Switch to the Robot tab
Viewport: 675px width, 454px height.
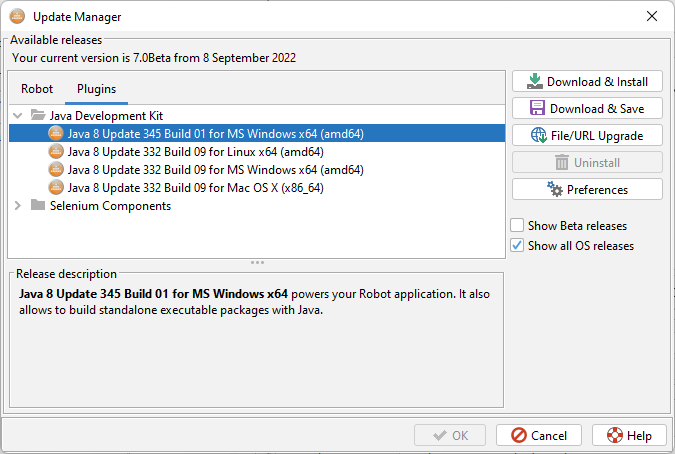[x=37, y=89]
